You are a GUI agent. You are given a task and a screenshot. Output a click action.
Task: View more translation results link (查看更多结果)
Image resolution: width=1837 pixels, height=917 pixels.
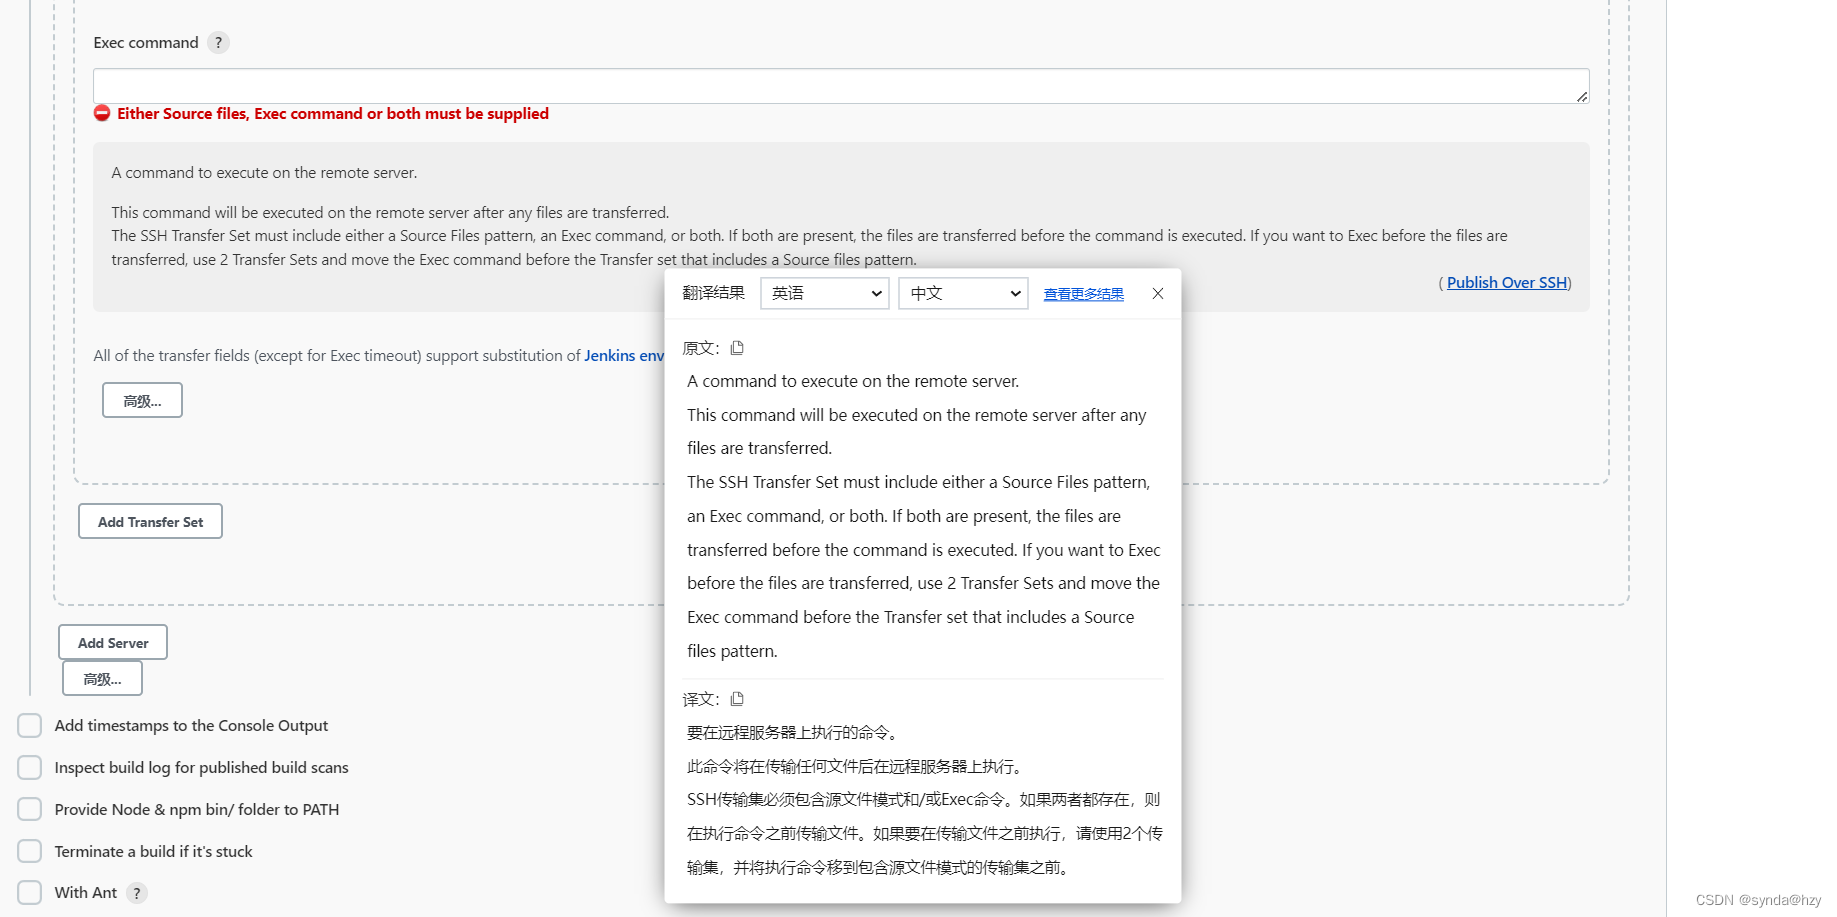pyautogui.click(x=1084, y=294)
